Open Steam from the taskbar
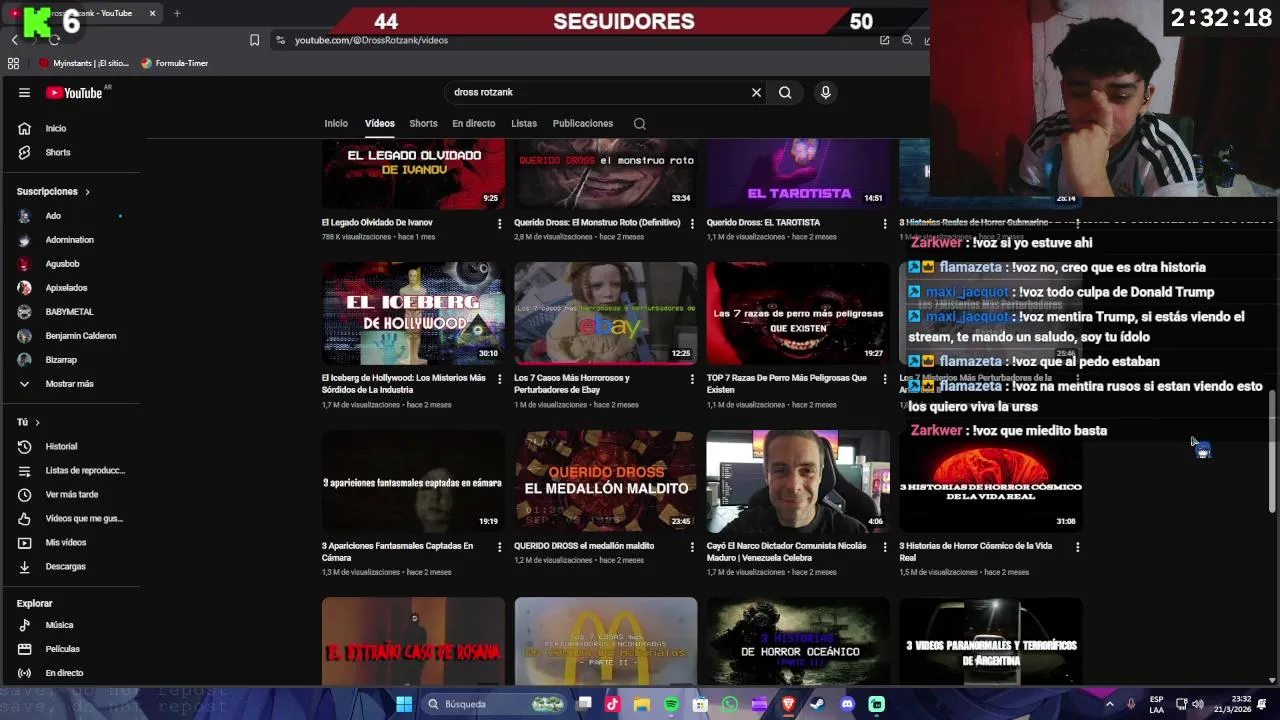The width and height of the screenshot is (1280, 720). 817,704
